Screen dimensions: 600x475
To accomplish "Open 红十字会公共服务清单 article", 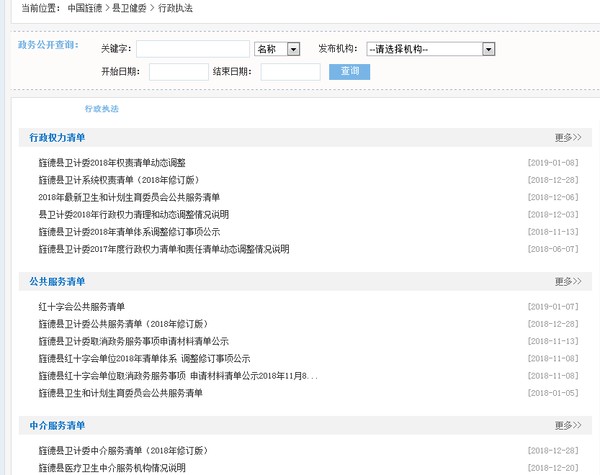I will tap(82, 307).
